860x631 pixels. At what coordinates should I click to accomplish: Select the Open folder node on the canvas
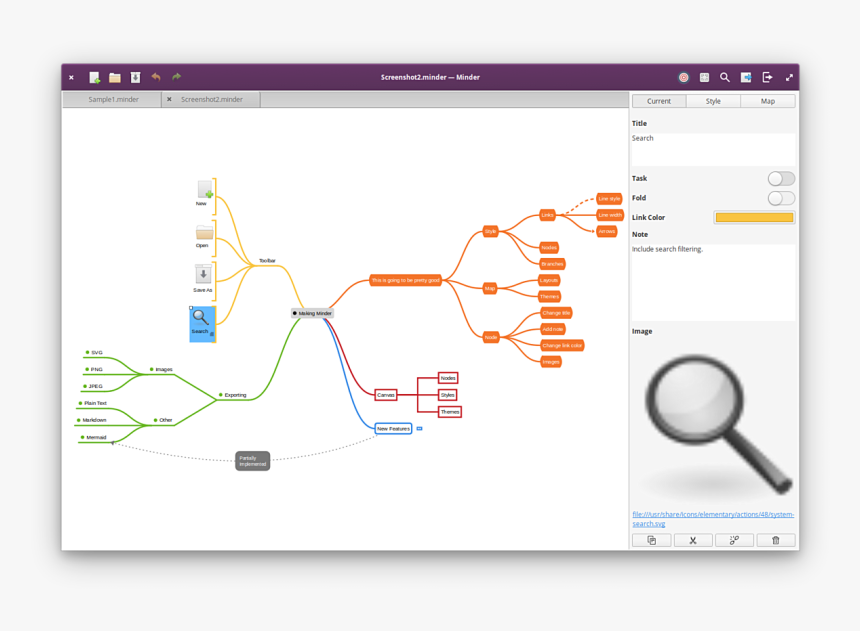[x=204, y=236]
